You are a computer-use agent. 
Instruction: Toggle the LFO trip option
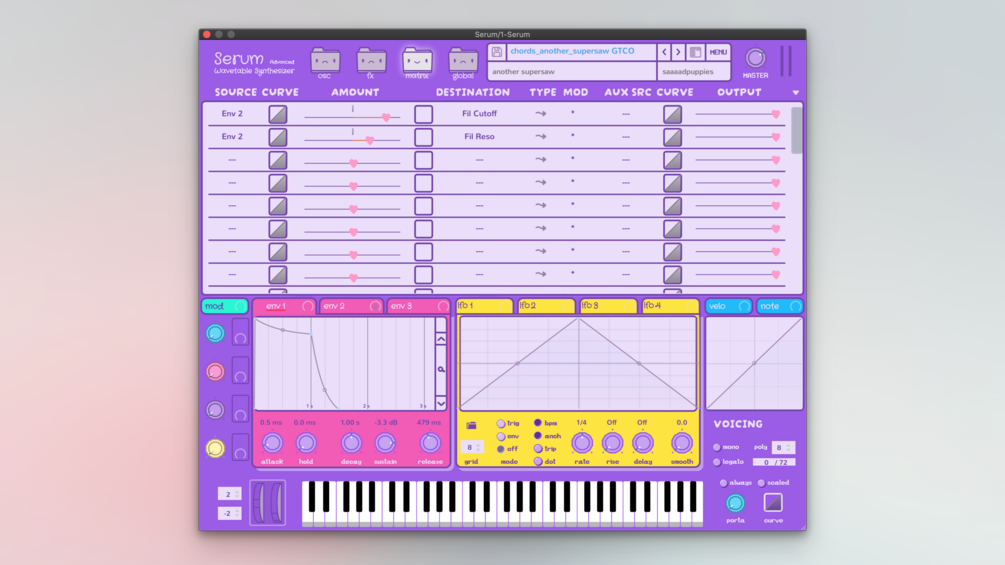tap(538, 448)
